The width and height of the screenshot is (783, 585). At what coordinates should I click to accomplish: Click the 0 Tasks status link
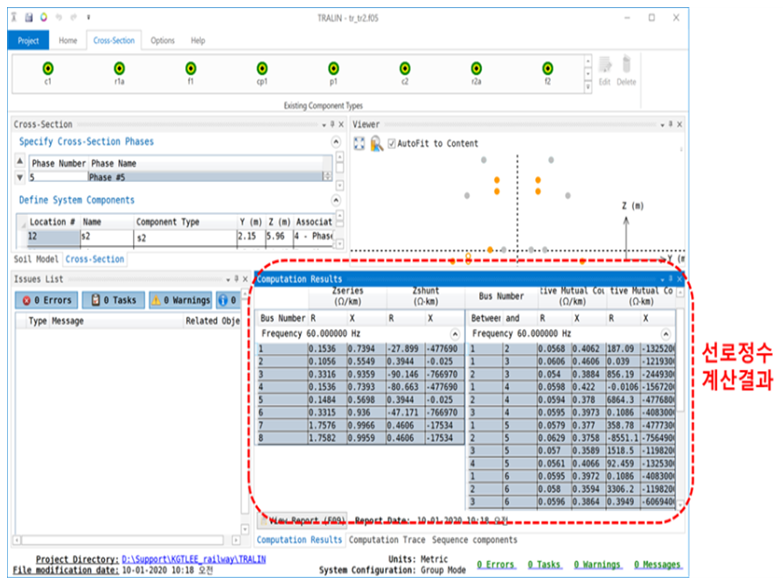(x=544, y=565)
